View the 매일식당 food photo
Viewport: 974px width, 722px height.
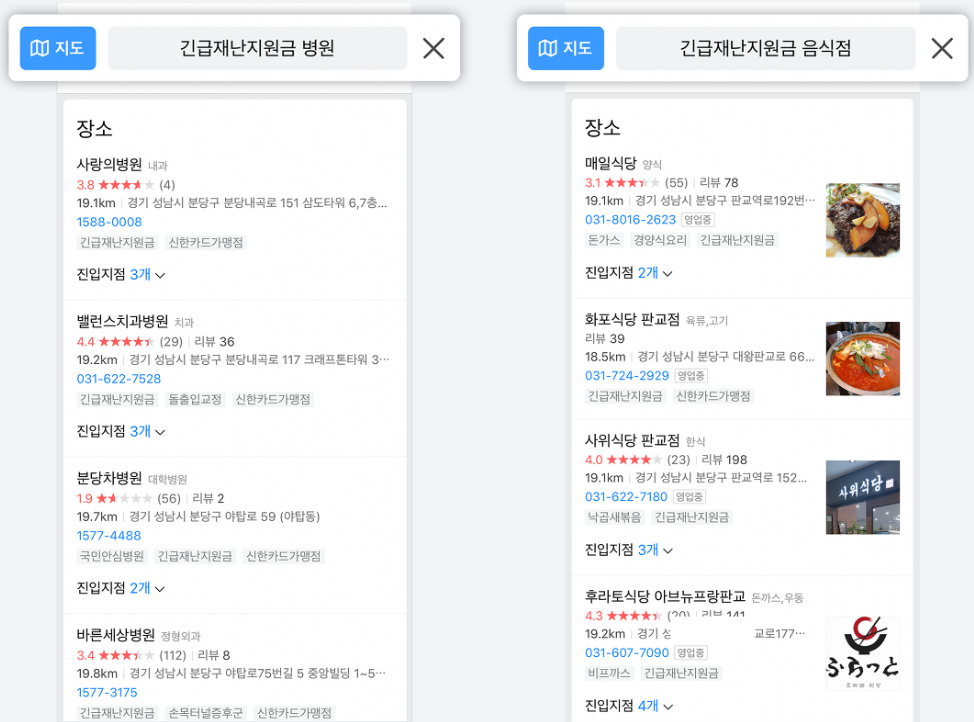862,220
